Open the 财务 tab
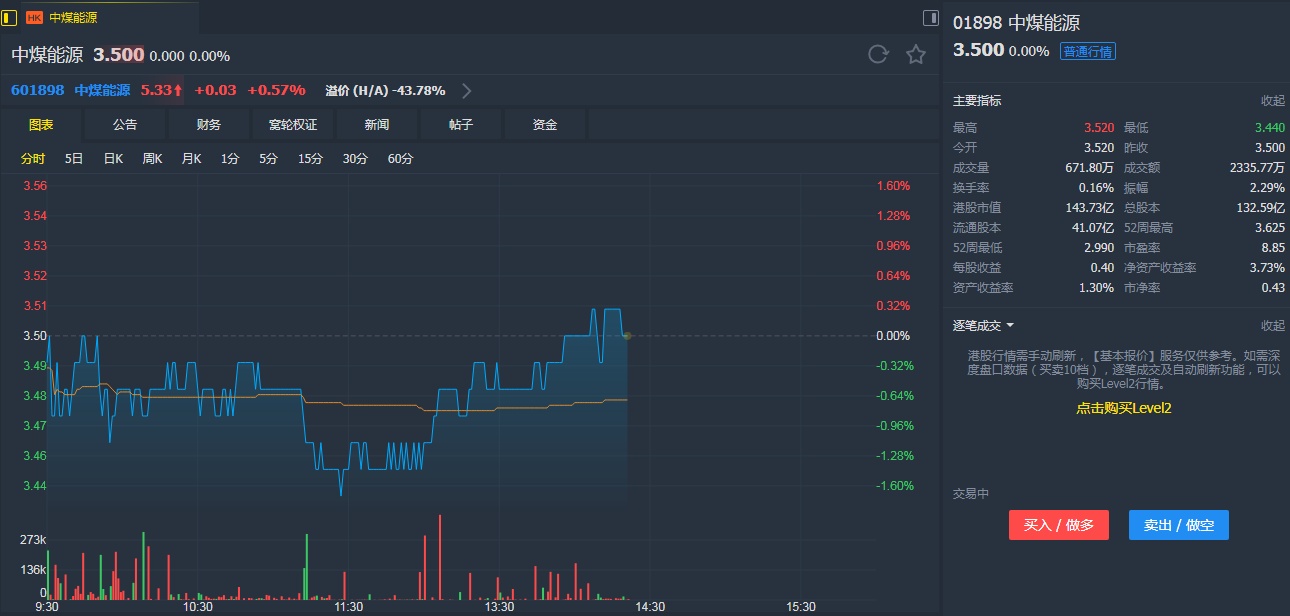Viewport: 1290px width, 616px height. point(209,125)
